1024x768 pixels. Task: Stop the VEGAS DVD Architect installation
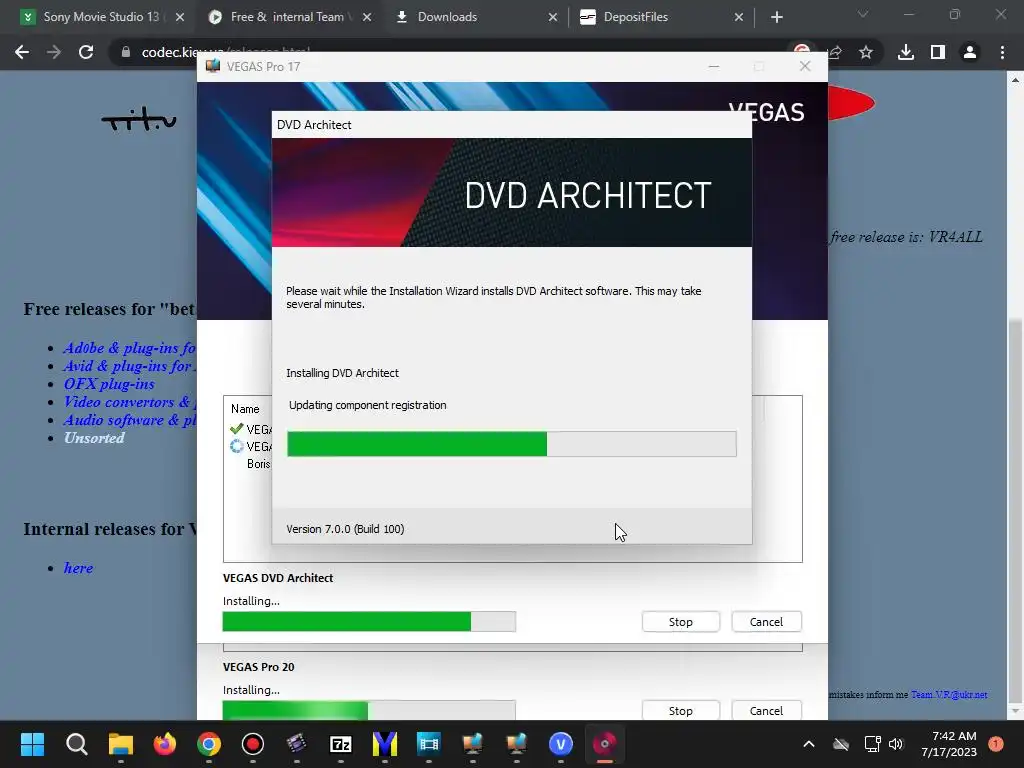(x=680, y=622)
